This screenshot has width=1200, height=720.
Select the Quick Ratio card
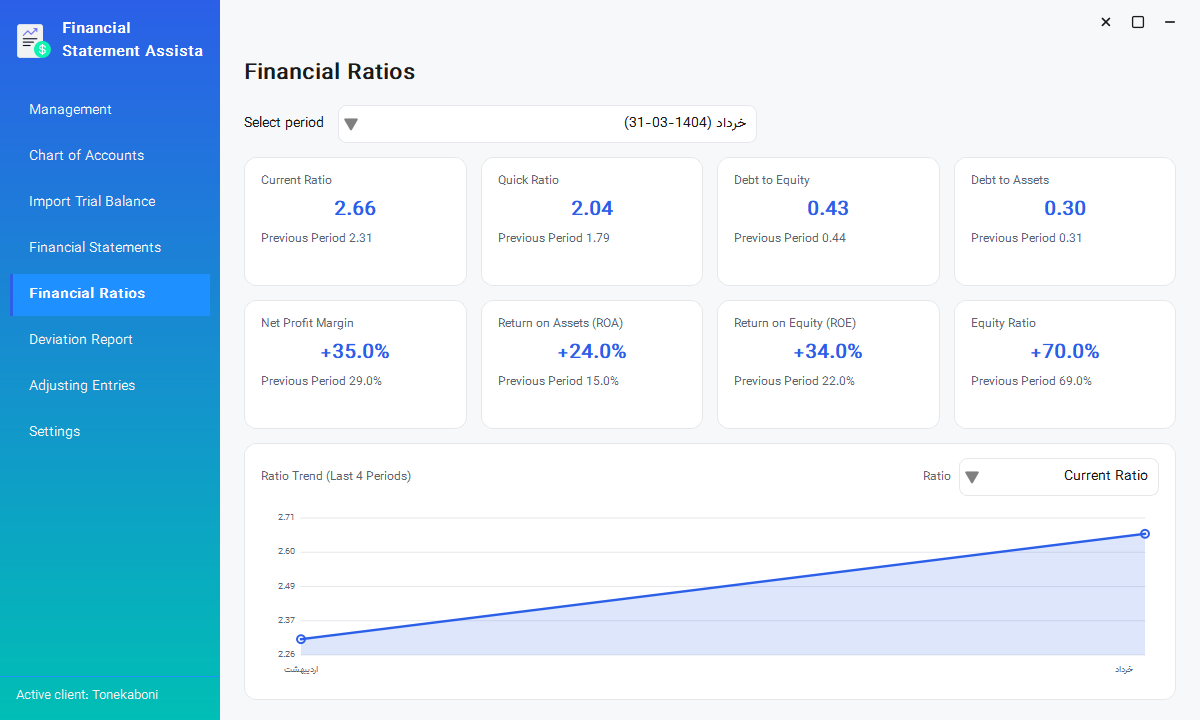[592, 221]
